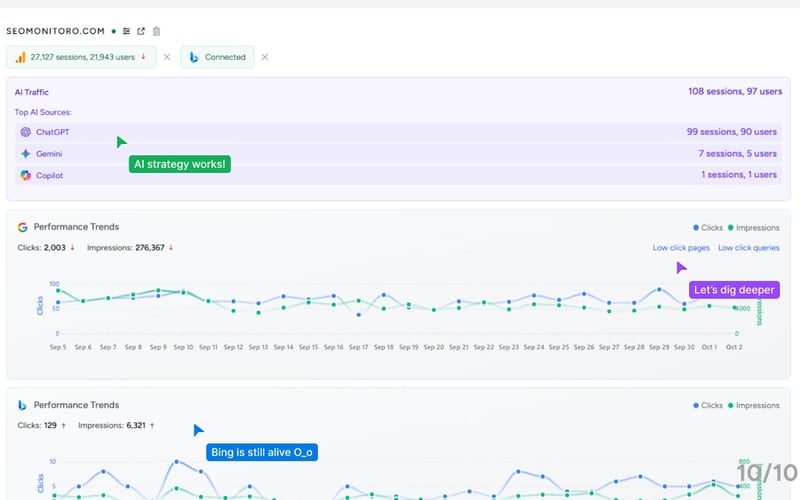Click the Google Analytics bar chart icon
The image size is (800, 500).
click(x=20, y=57)
